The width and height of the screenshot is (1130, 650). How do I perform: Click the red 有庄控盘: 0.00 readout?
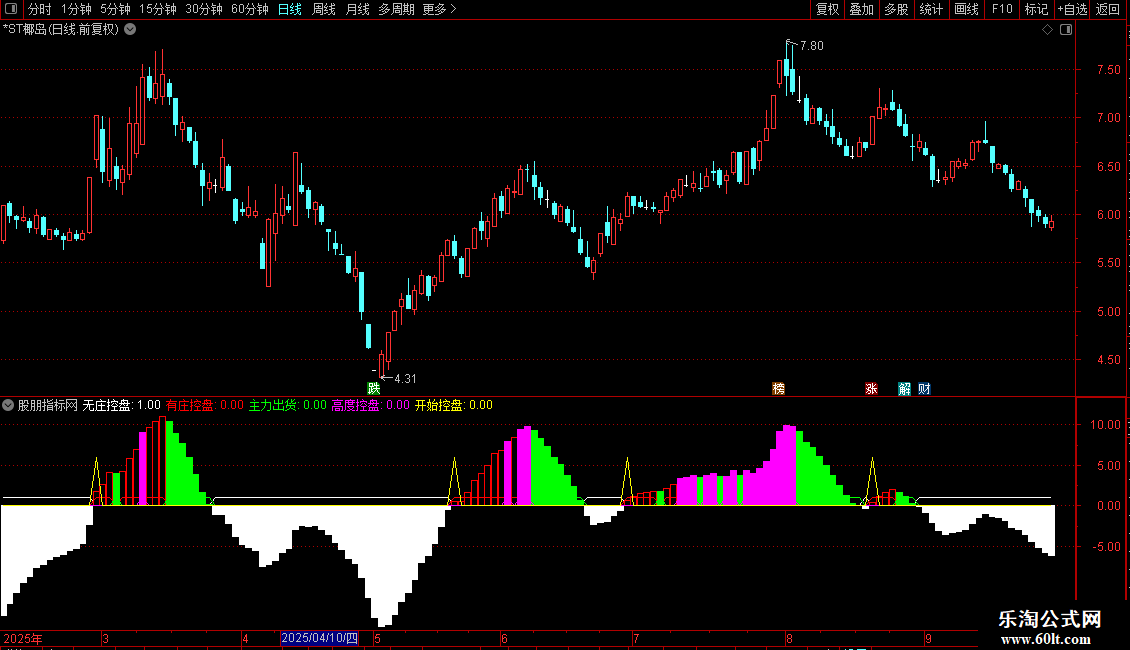click(205, 405)
